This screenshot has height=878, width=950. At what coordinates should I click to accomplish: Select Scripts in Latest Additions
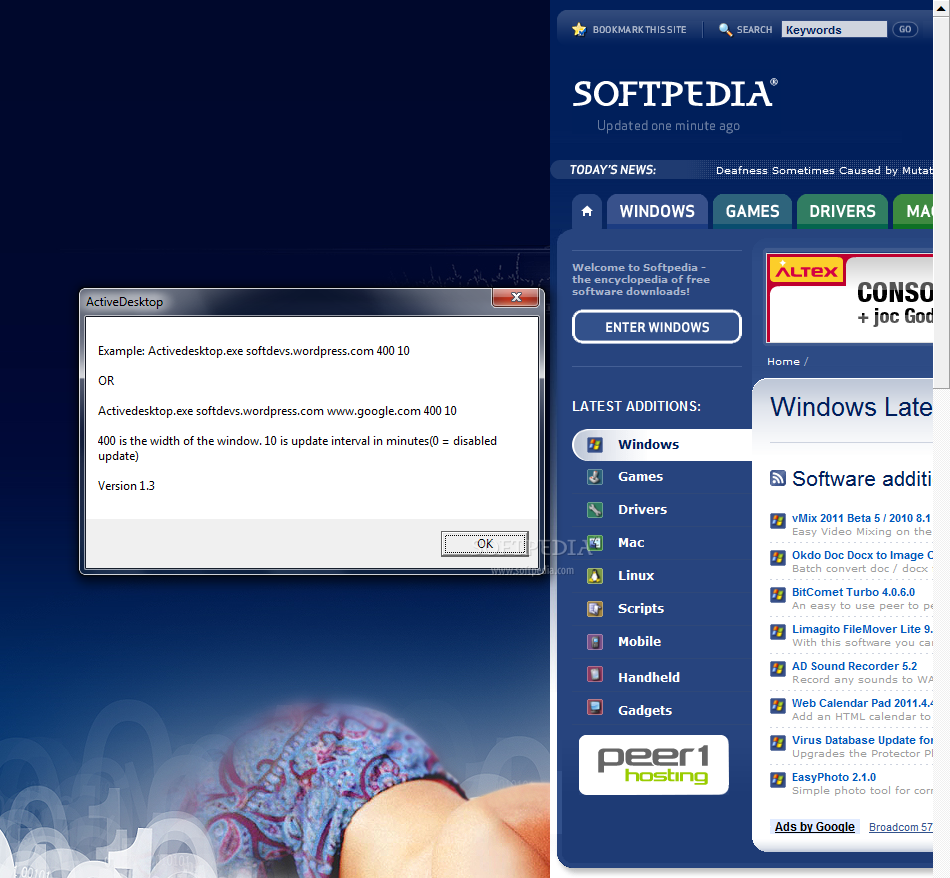pos(640,608)
